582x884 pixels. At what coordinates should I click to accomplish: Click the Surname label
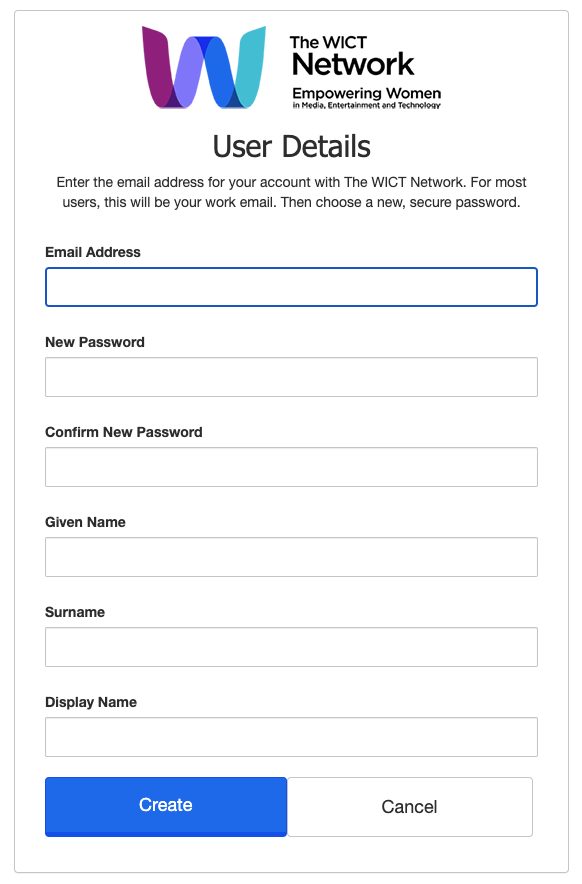coord(75,612)
